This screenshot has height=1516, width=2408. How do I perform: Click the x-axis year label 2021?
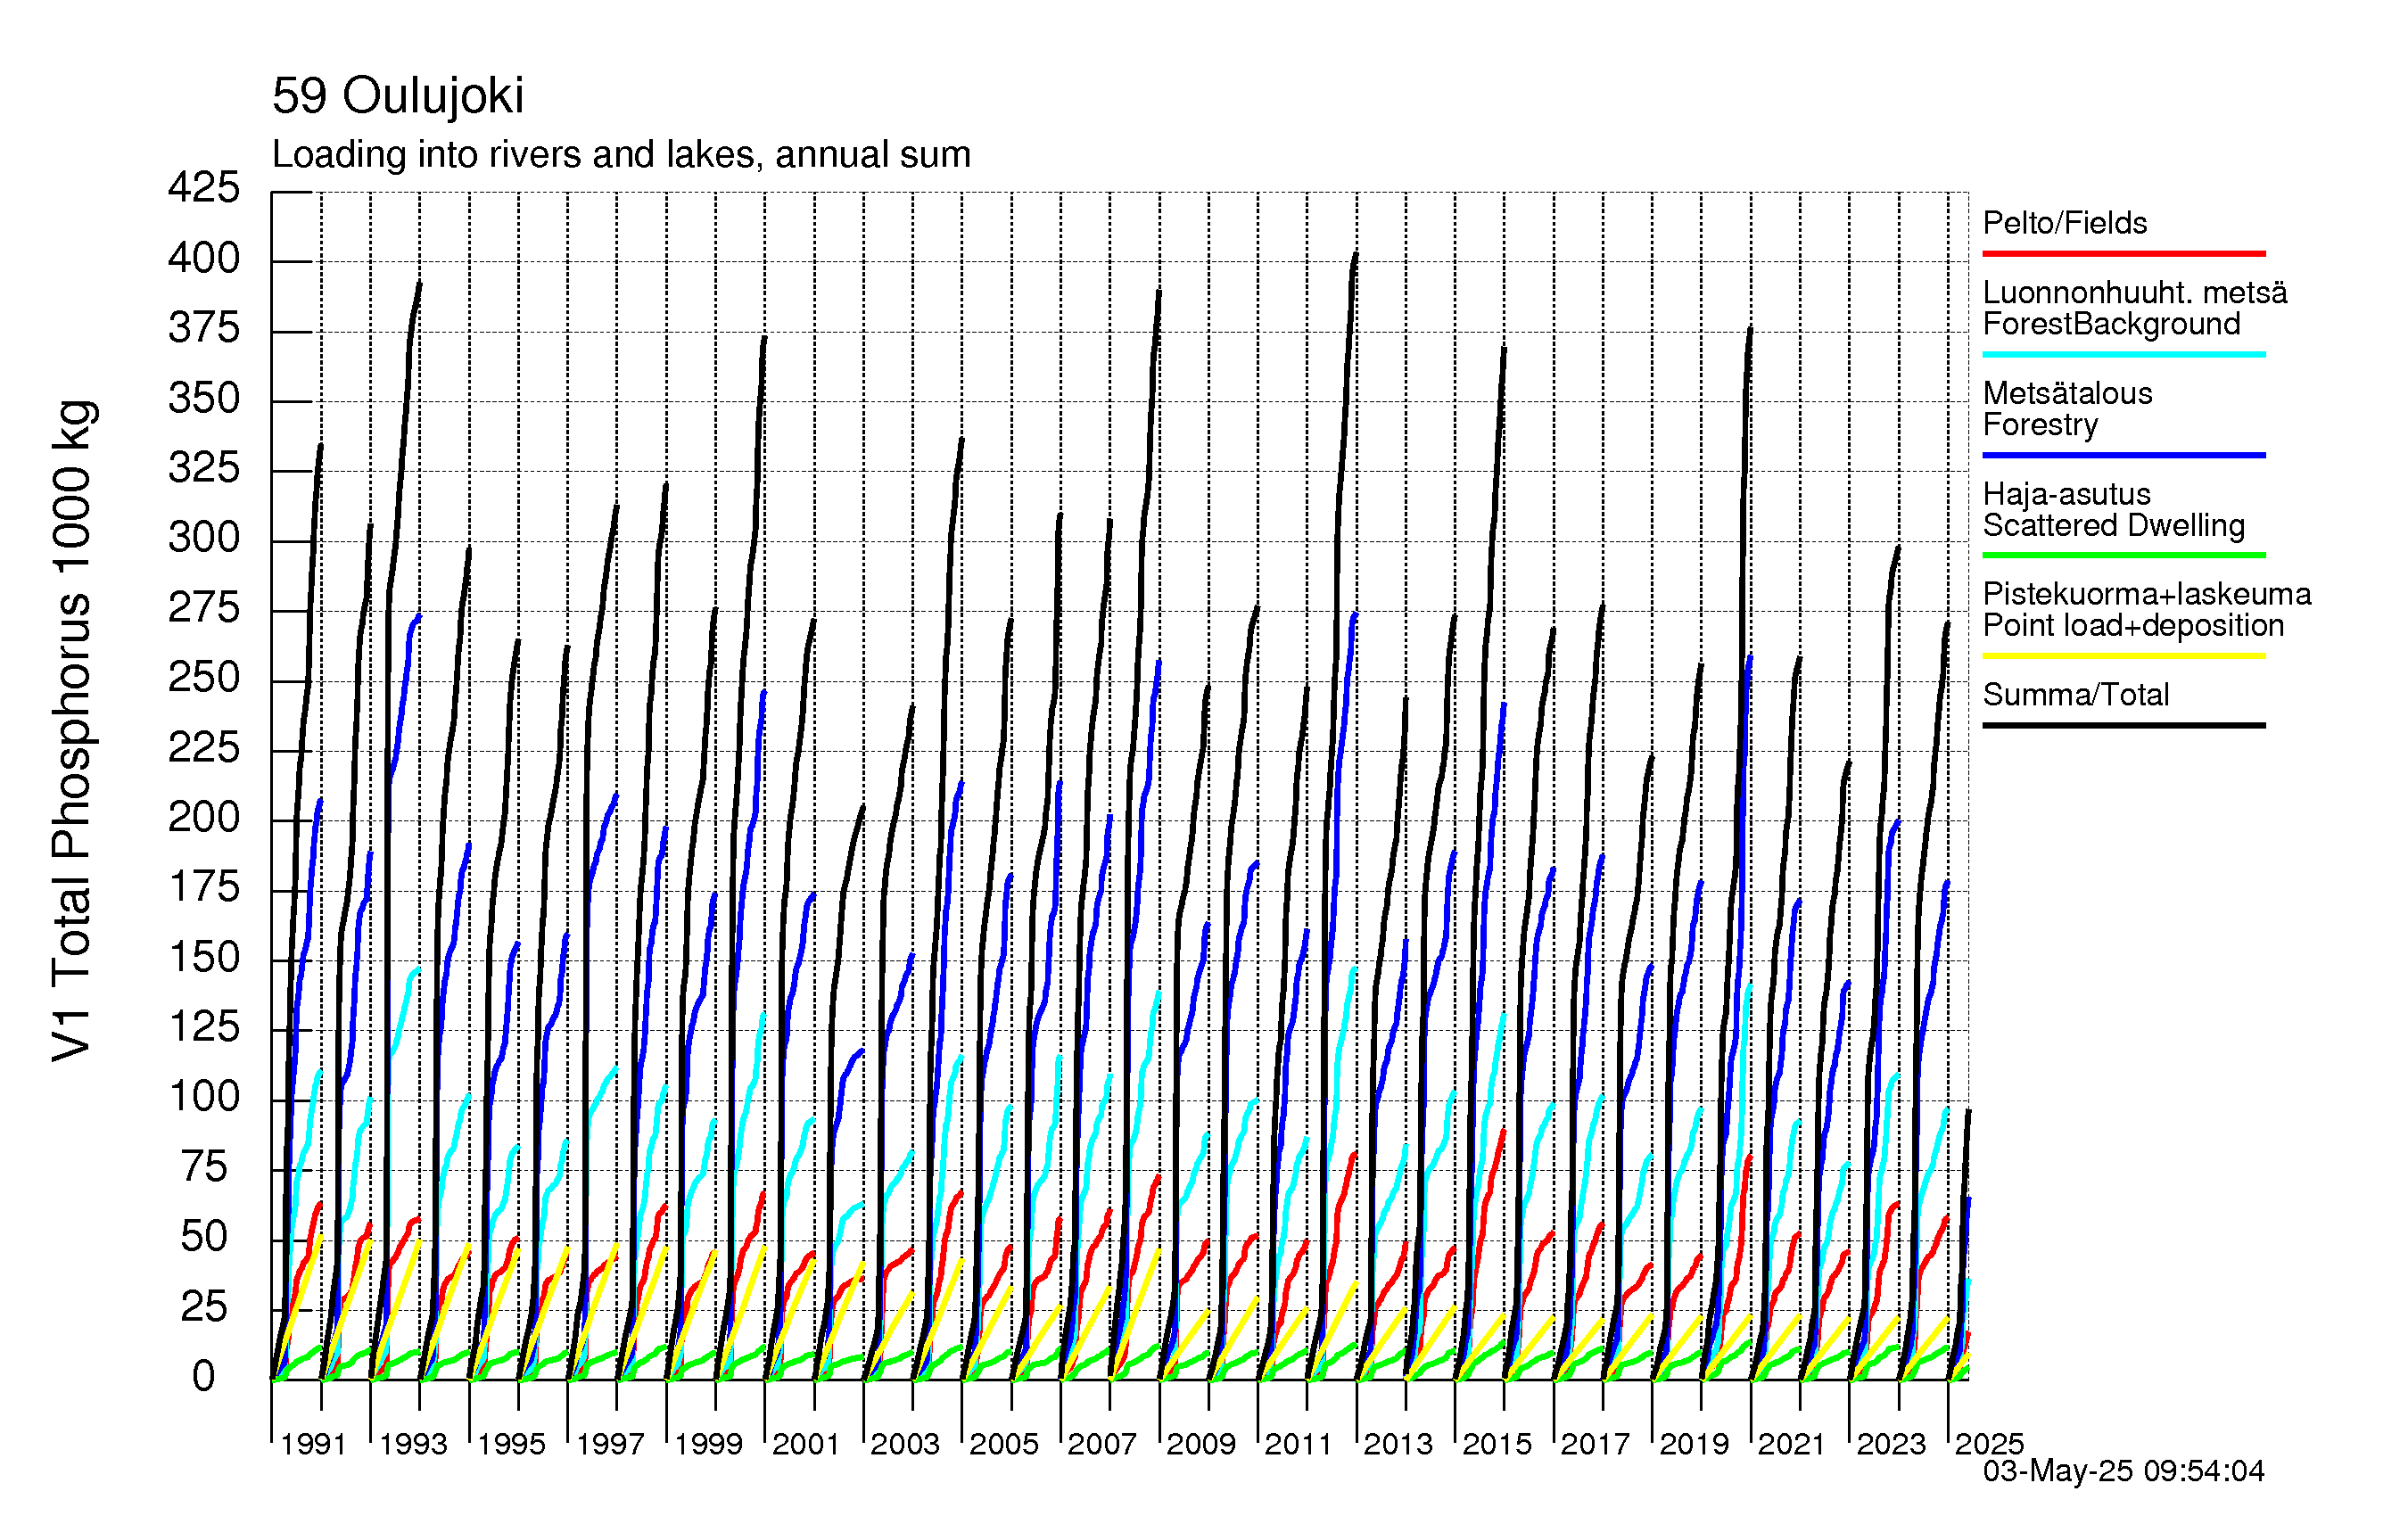point(1792,1444)
